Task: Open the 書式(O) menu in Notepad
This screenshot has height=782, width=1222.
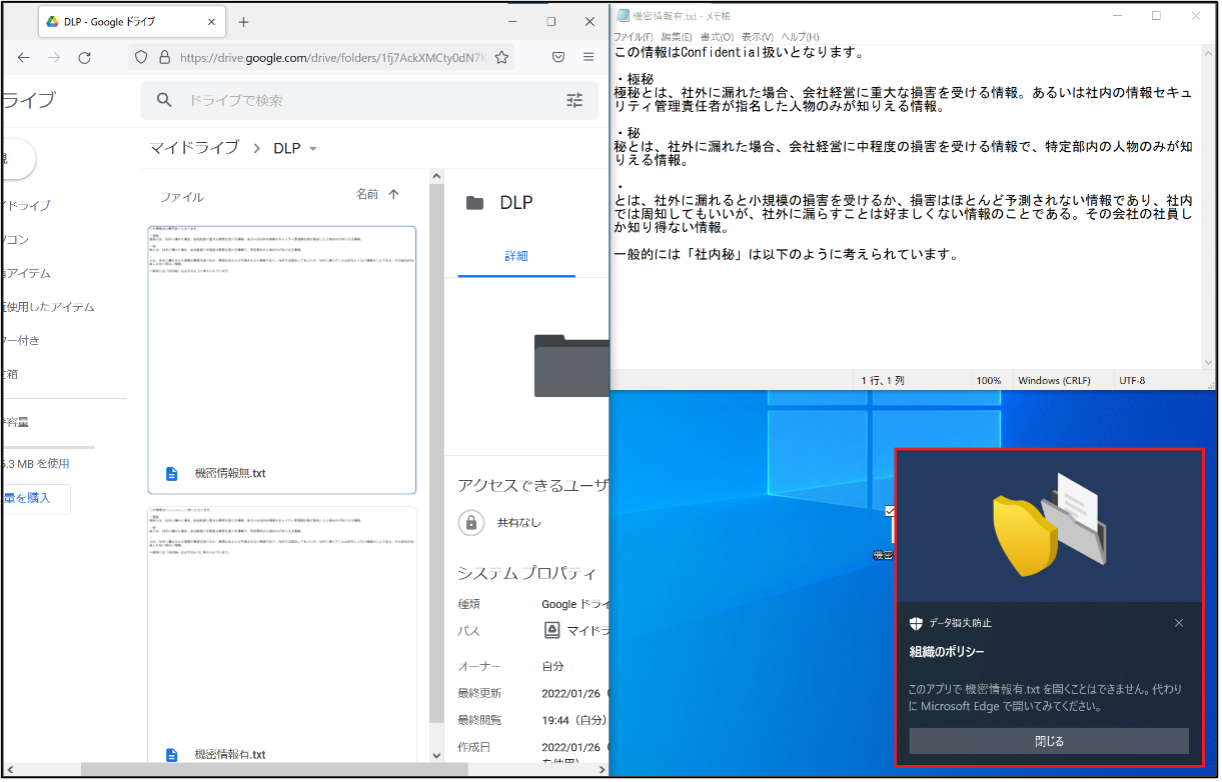Action: (716, 37)
